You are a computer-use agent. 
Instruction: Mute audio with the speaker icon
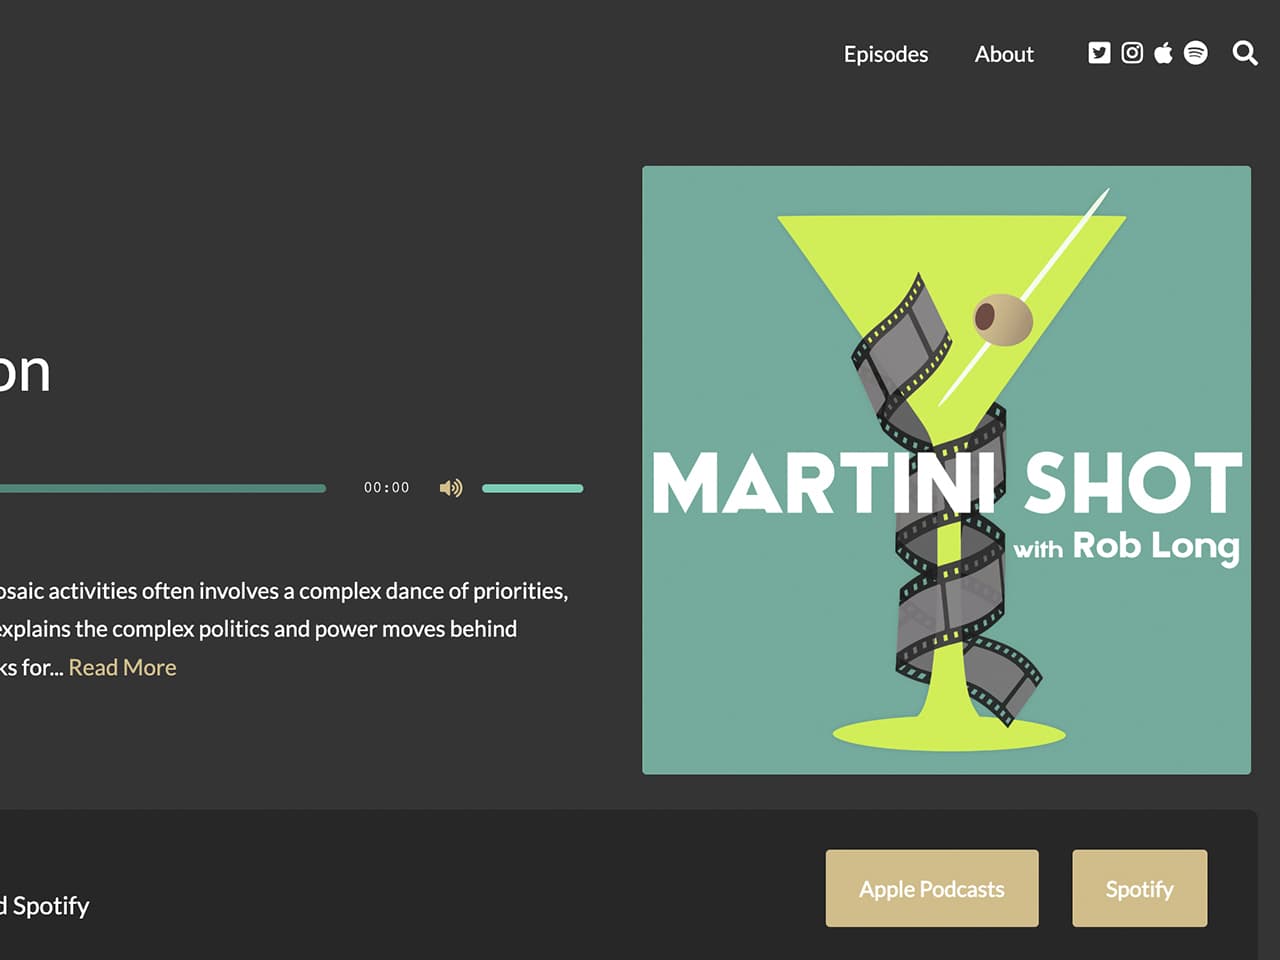(451, 488)
